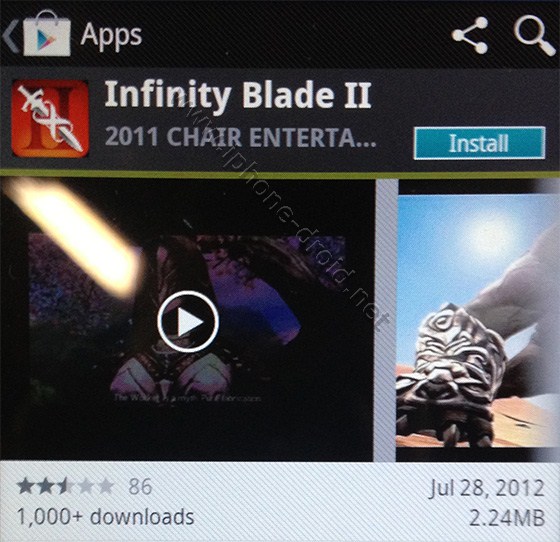Play the trailer video
The height and width of the screenshot is (542, 560).
[x=188, y=322]
